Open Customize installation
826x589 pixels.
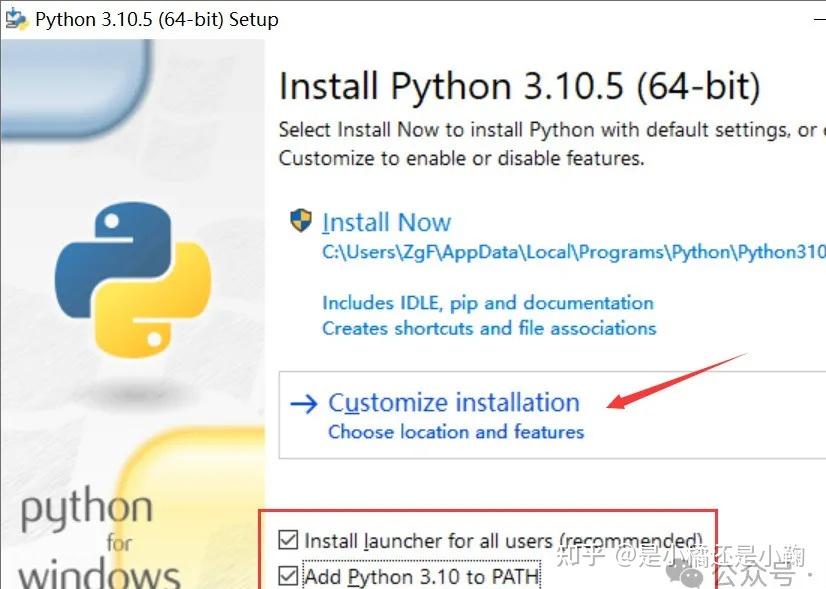[454, 401]
